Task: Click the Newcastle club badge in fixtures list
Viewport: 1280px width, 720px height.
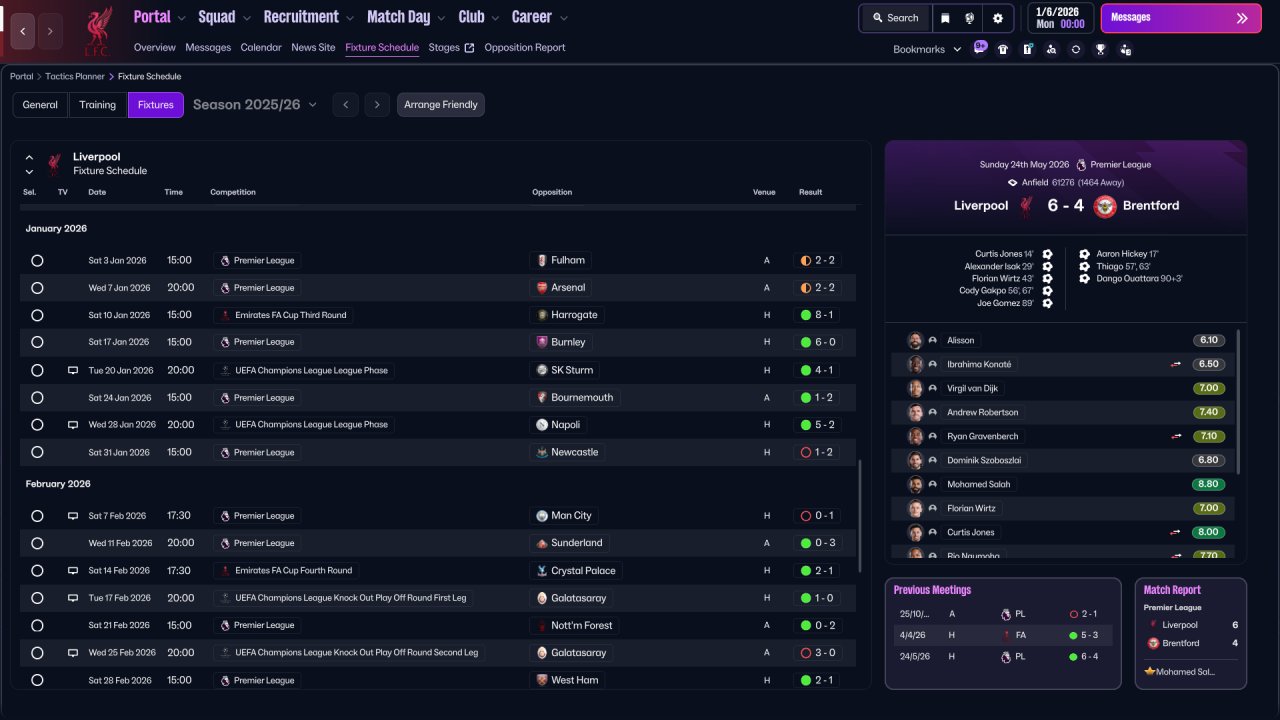Action: coord(542,452)
